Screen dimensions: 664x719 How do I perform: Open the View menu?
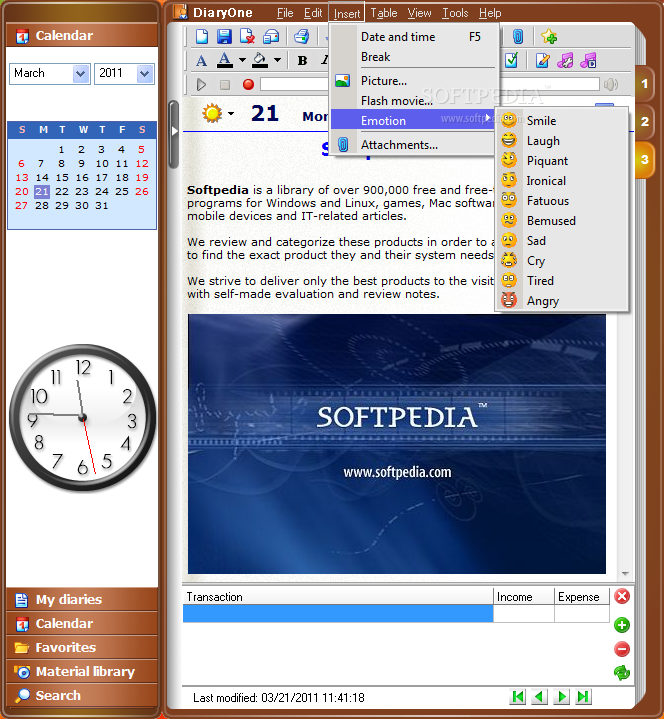419,13
